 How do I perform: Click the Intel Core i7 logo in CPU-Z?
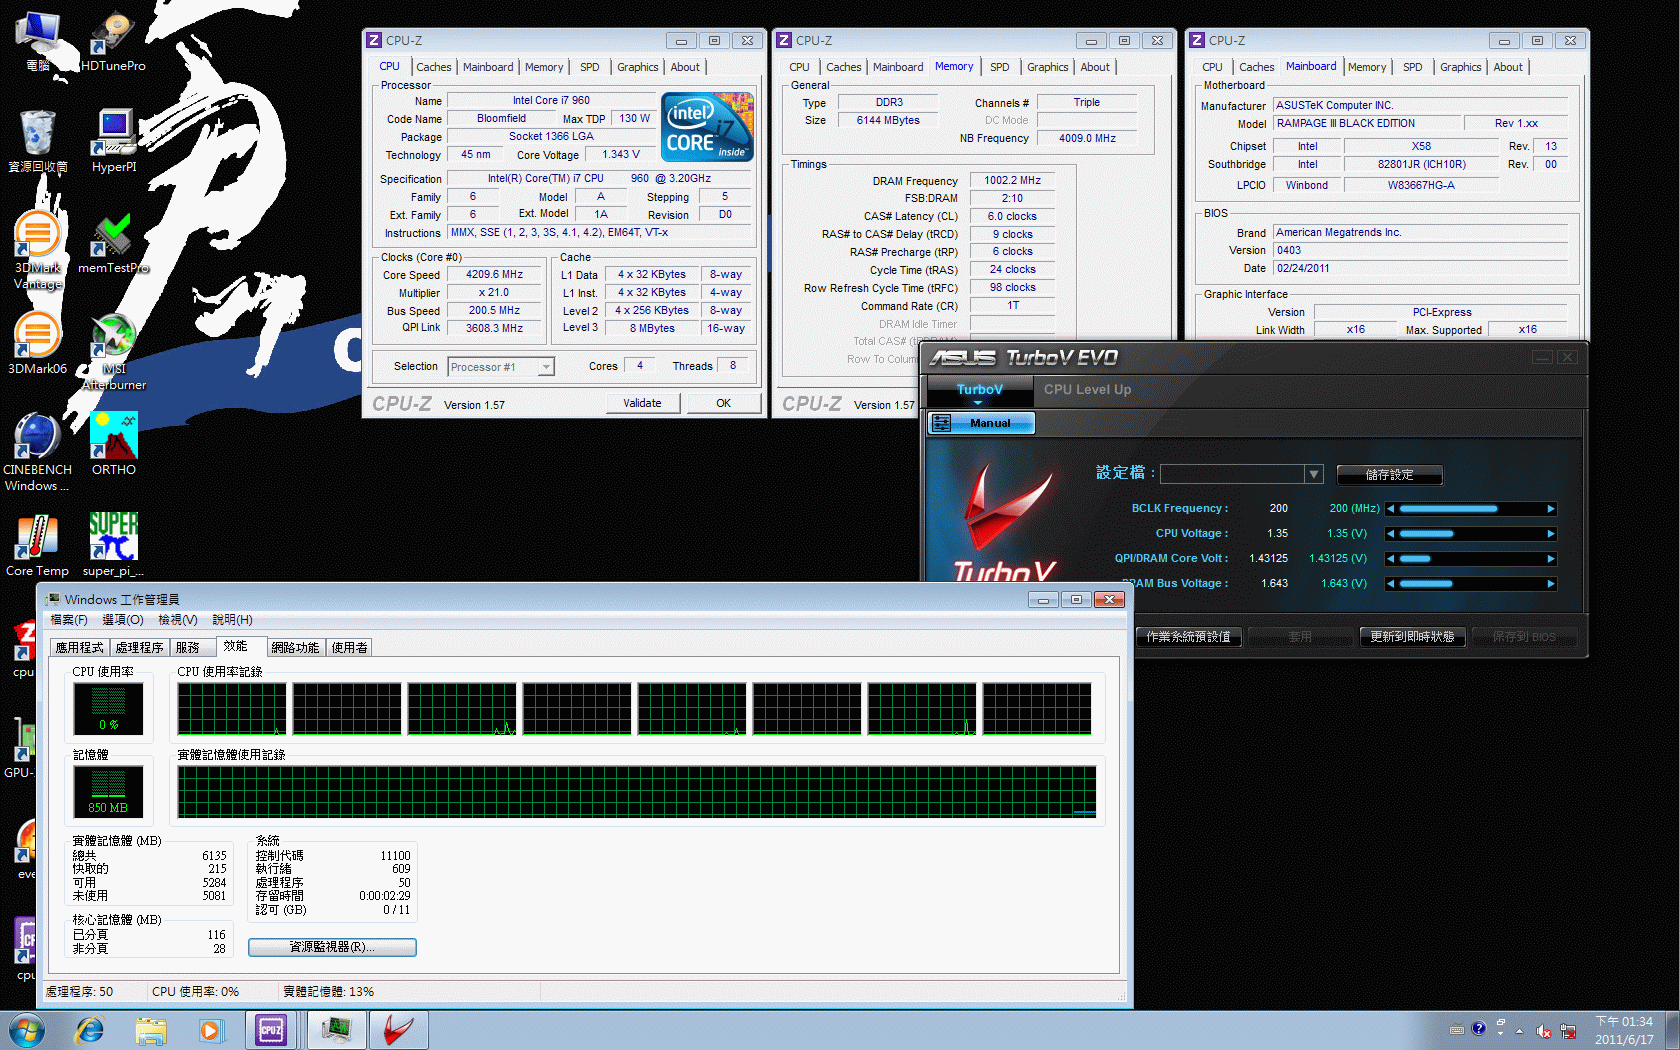click(x=708, y=127)
